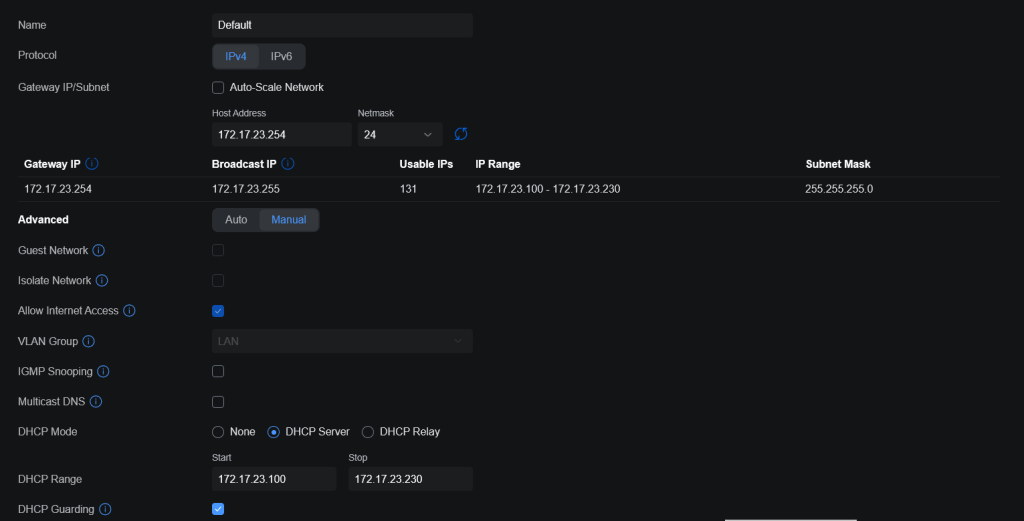Show info tooltip for Guest Network

99,250
